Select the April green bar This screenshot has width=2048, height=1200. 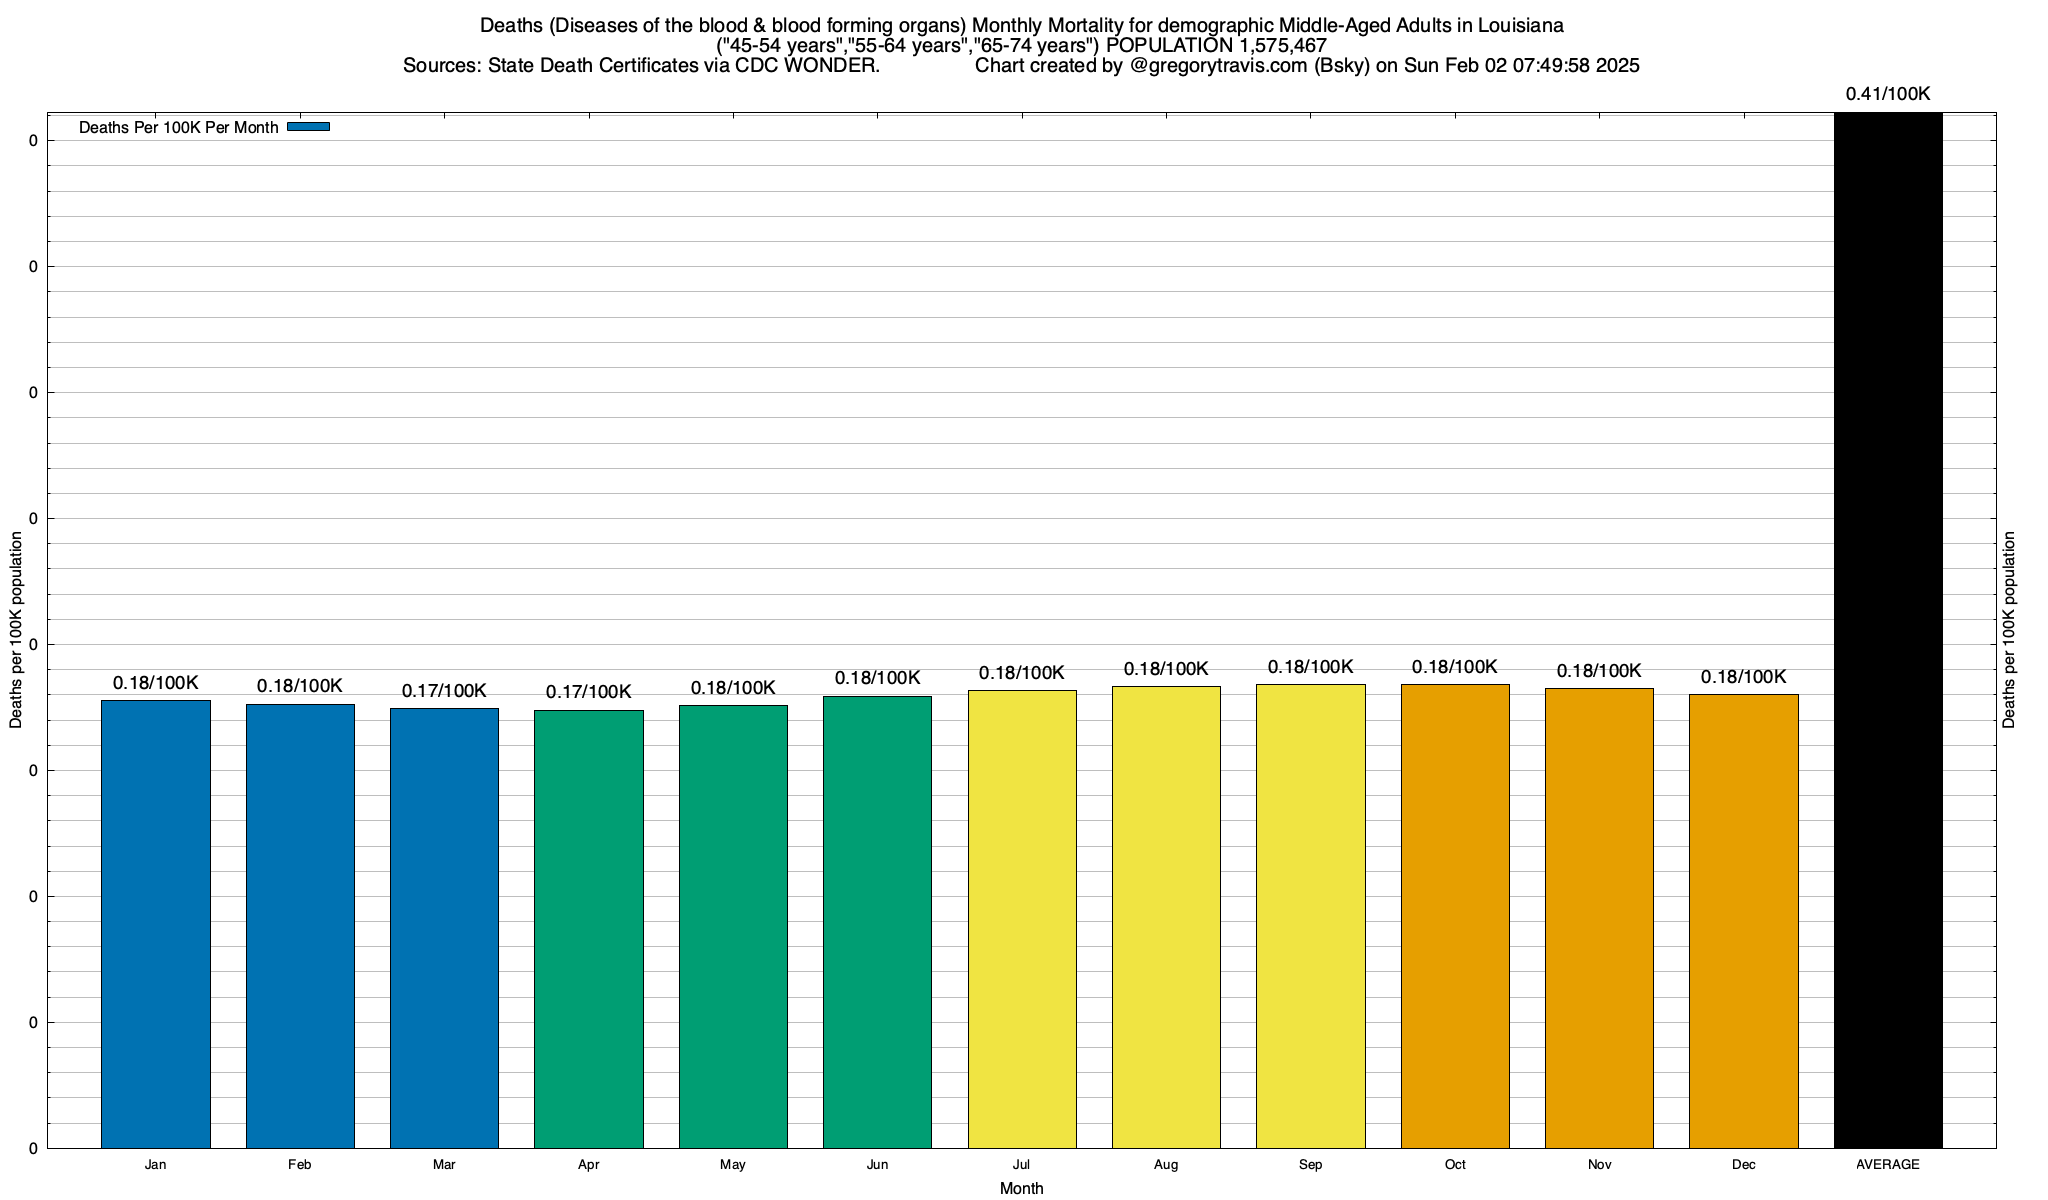point(589,928)
